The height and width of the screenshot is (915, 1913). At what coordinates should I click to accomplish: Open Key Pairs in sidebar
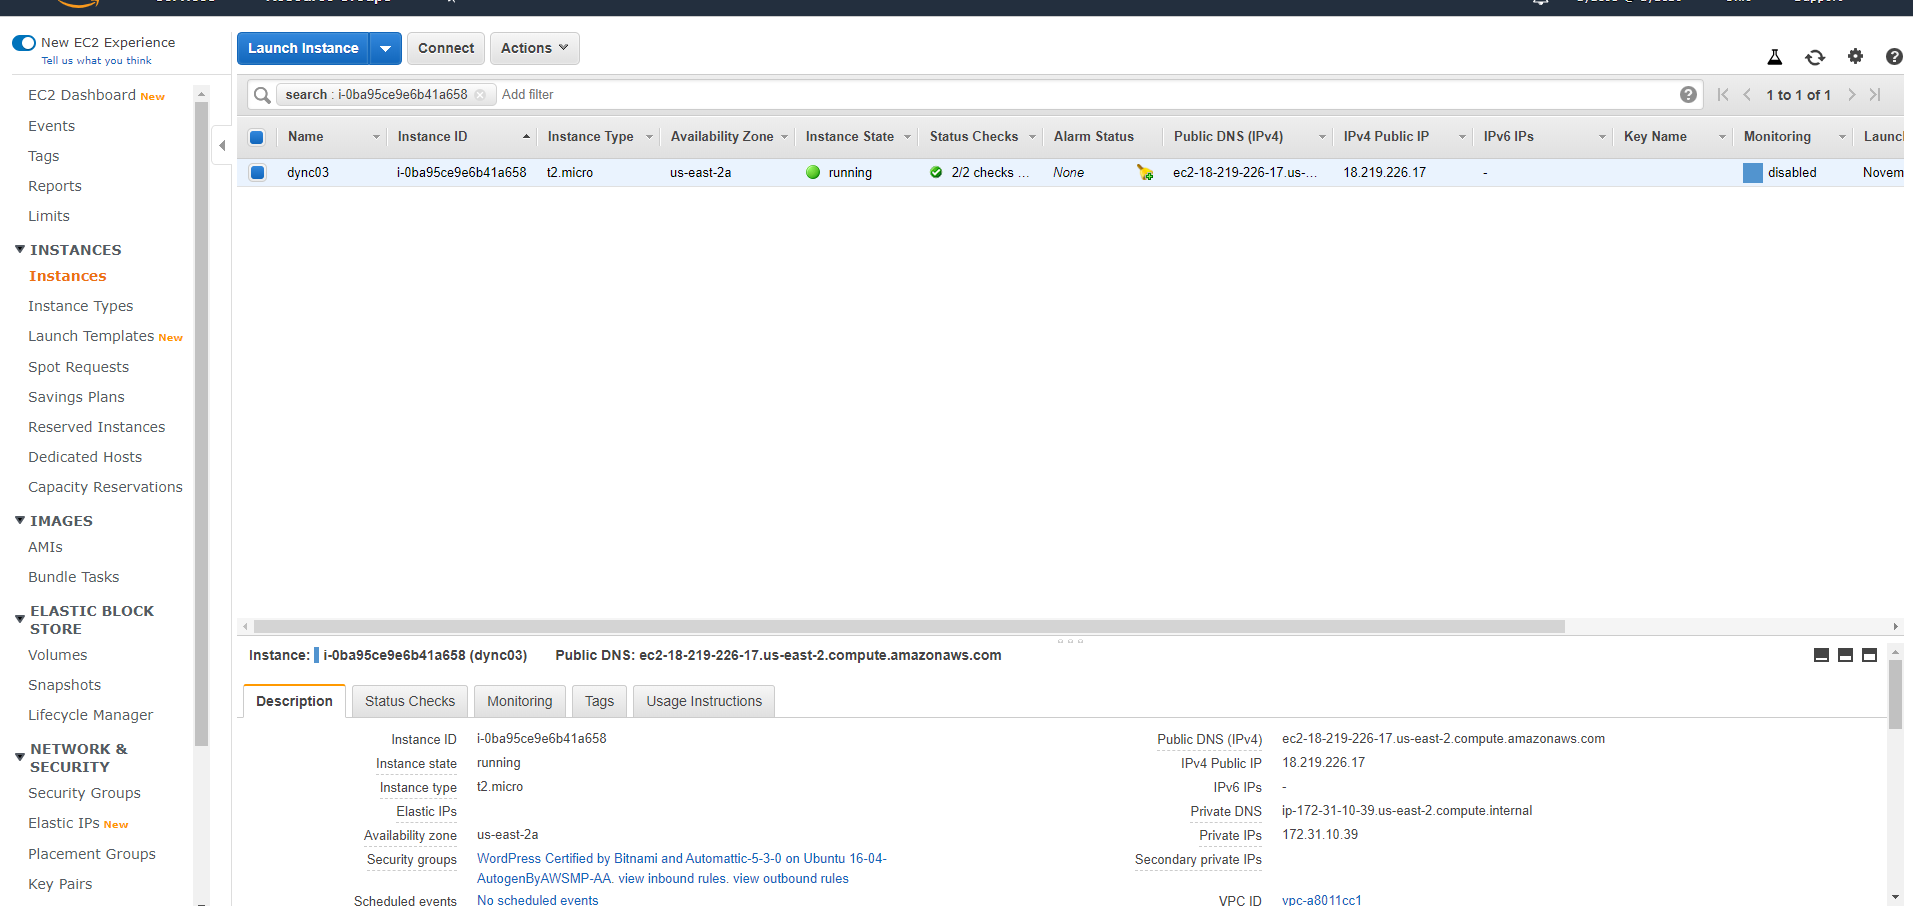tap(60, 884)
